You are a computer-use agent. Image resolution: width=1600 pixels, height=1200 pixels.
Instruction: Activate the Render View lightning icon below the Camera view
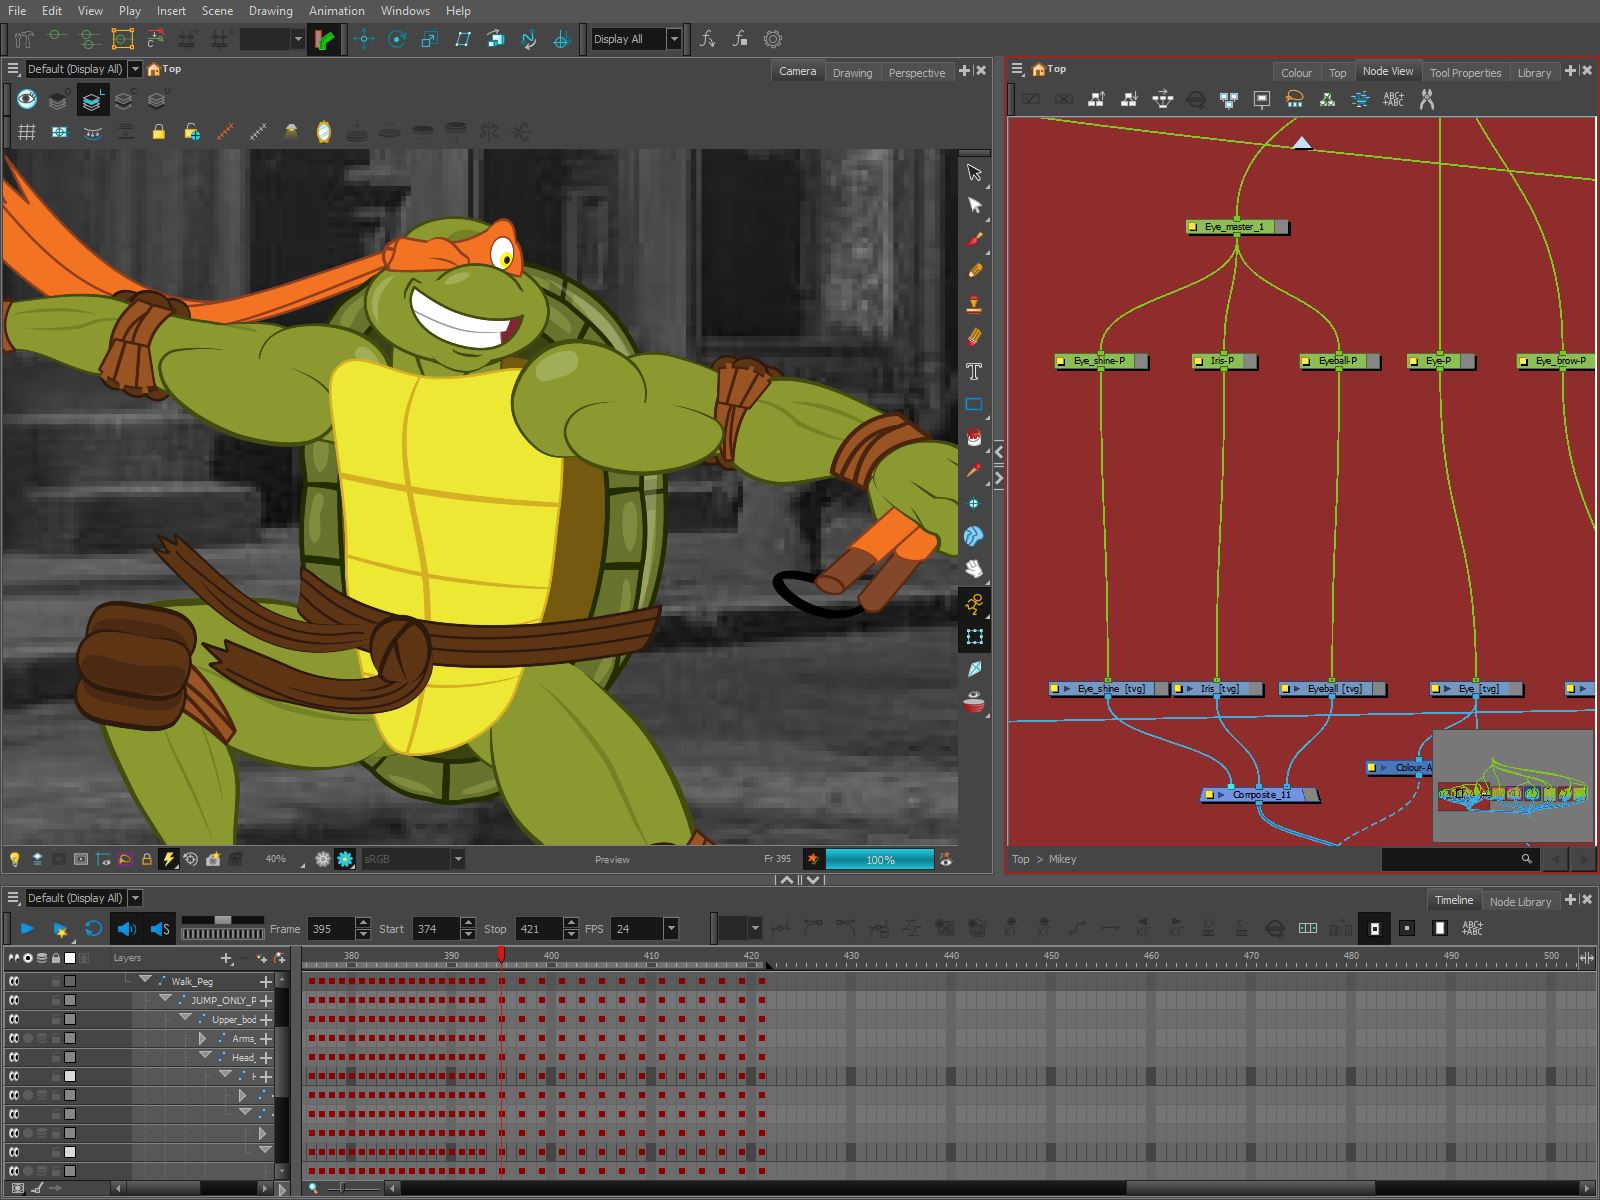click(x=170, y=858)
